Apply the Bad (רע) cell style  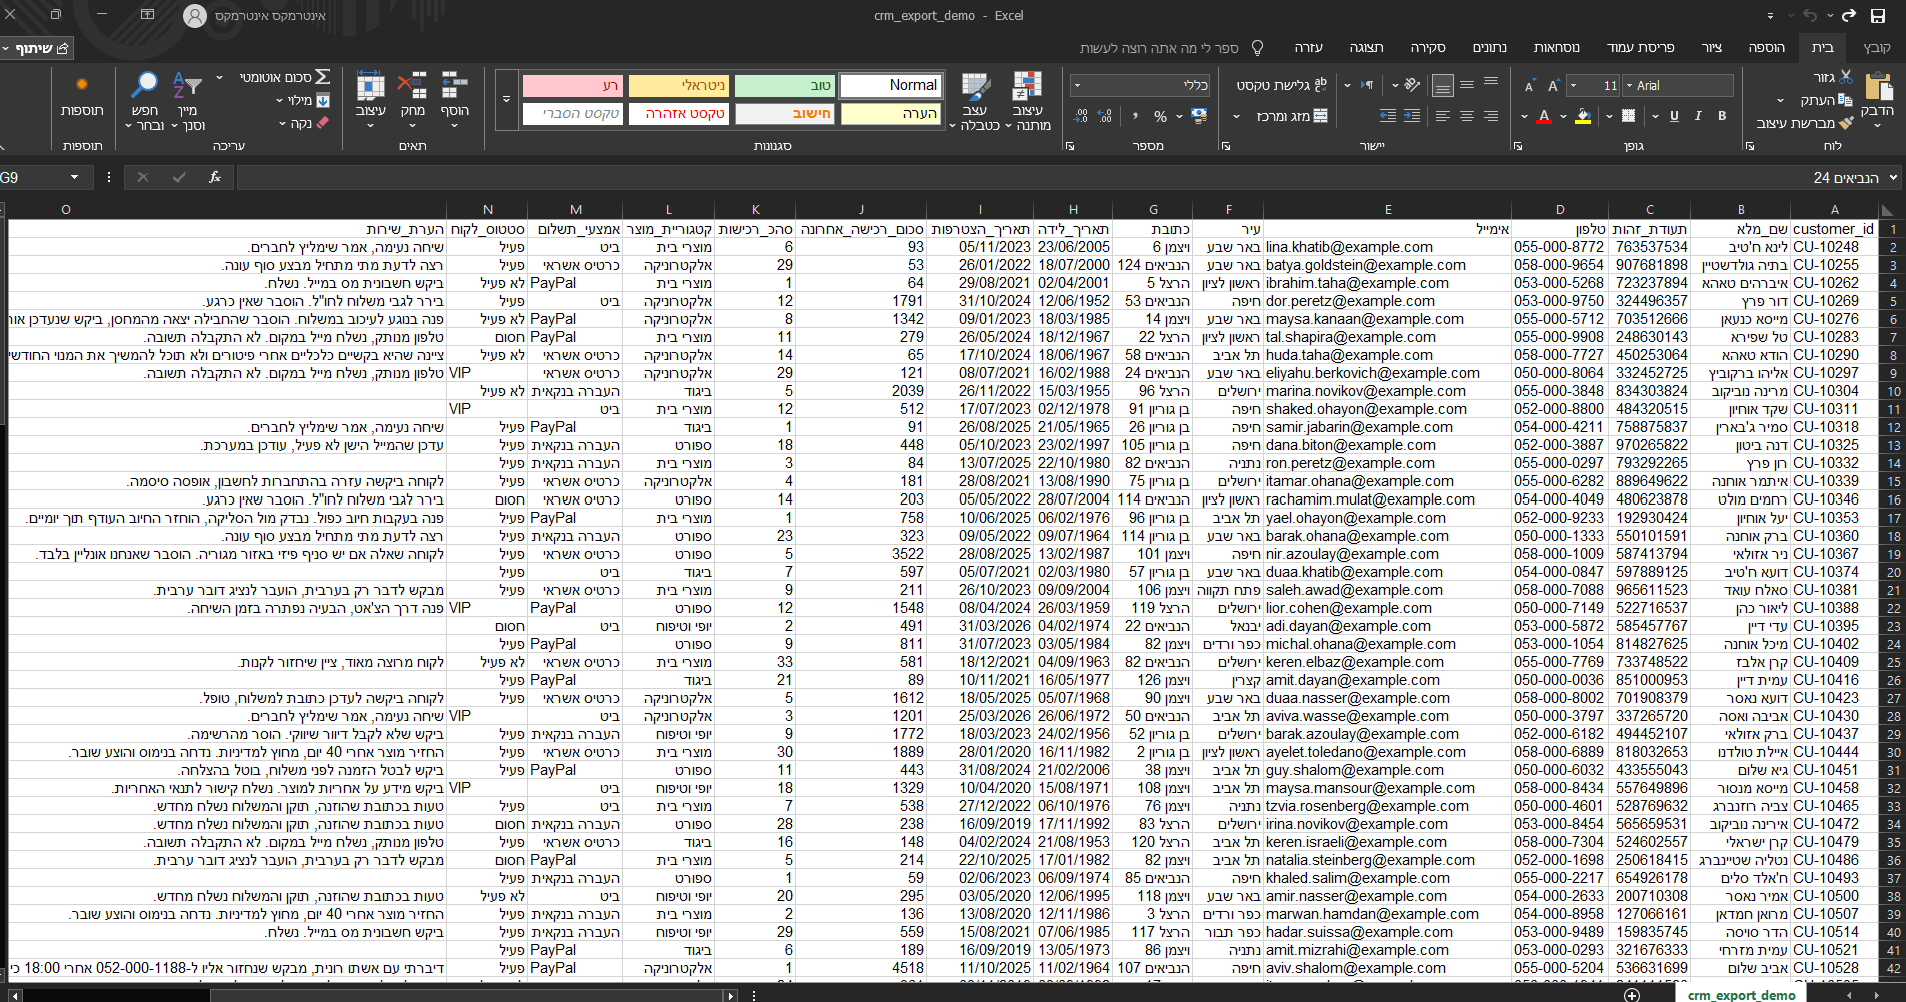click(572, 86)
